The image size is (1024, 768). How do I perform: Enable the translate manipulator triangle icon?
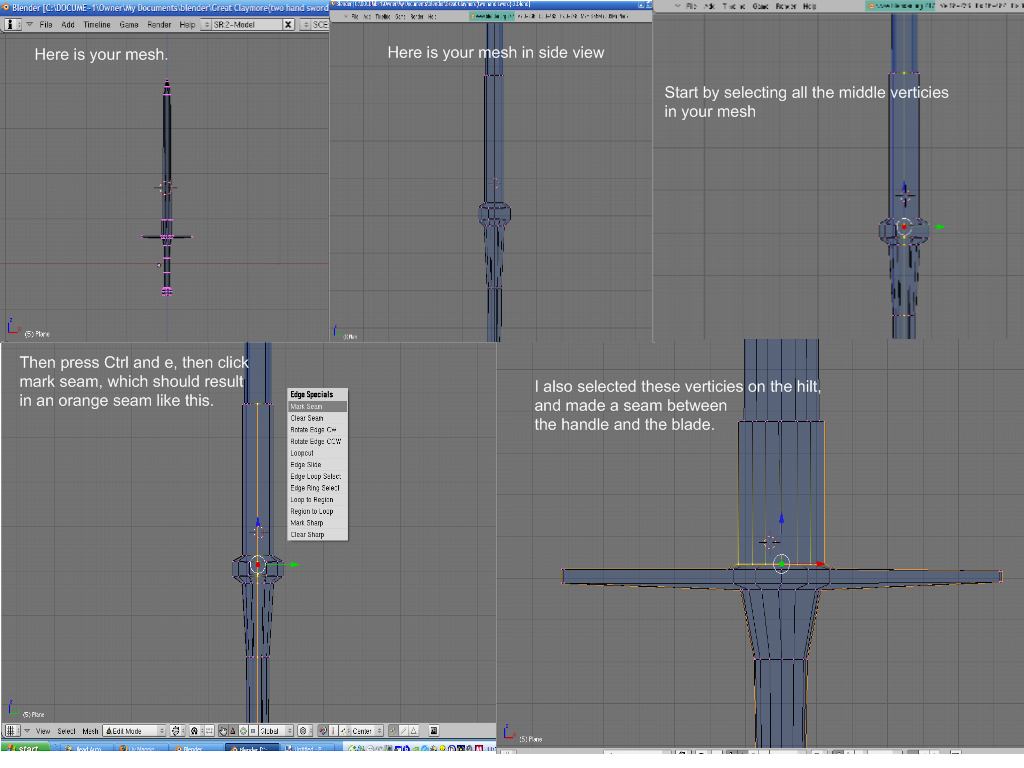pos(233,731)
